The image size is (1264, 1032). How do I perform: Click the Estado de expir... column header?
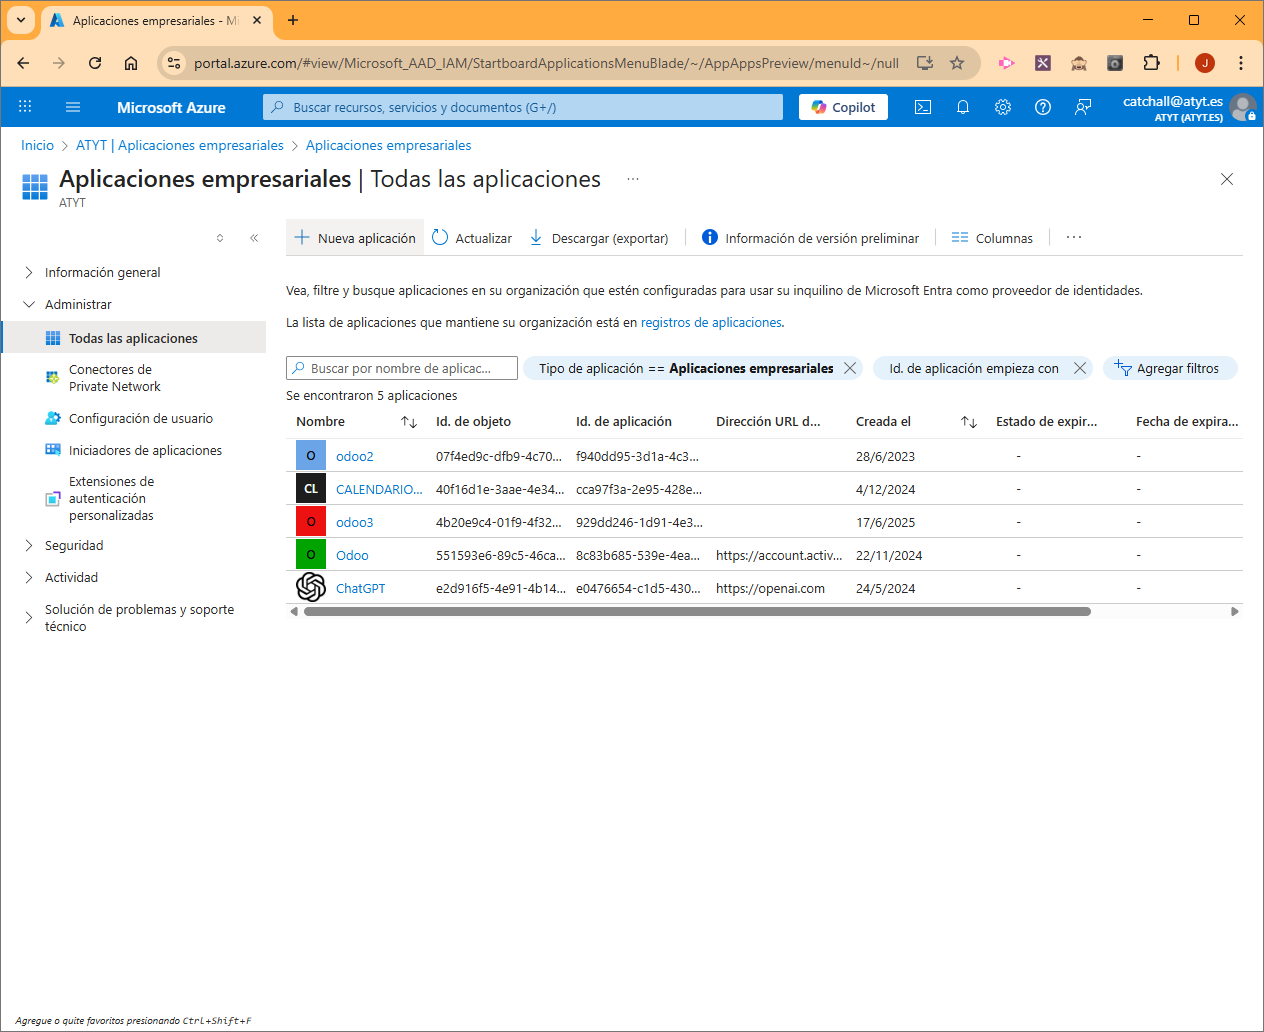(1046, 422)
